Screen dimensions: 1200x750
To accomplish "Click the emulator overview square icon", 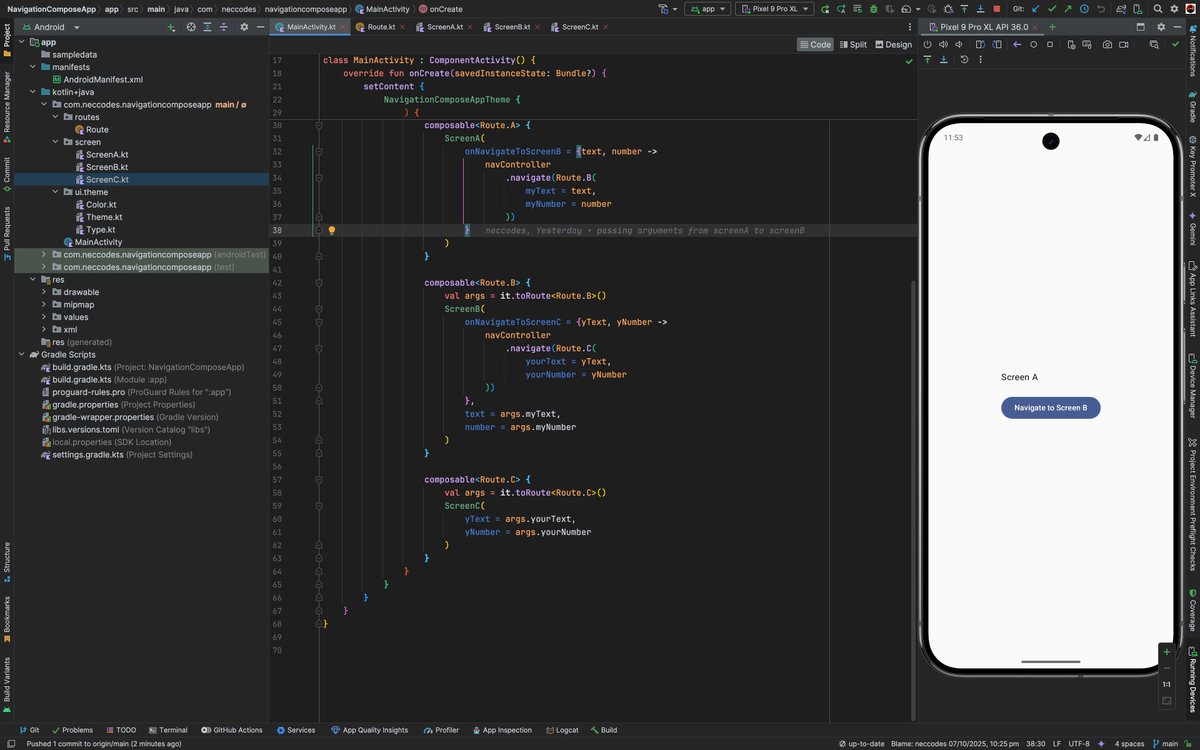I will 1050,44.
